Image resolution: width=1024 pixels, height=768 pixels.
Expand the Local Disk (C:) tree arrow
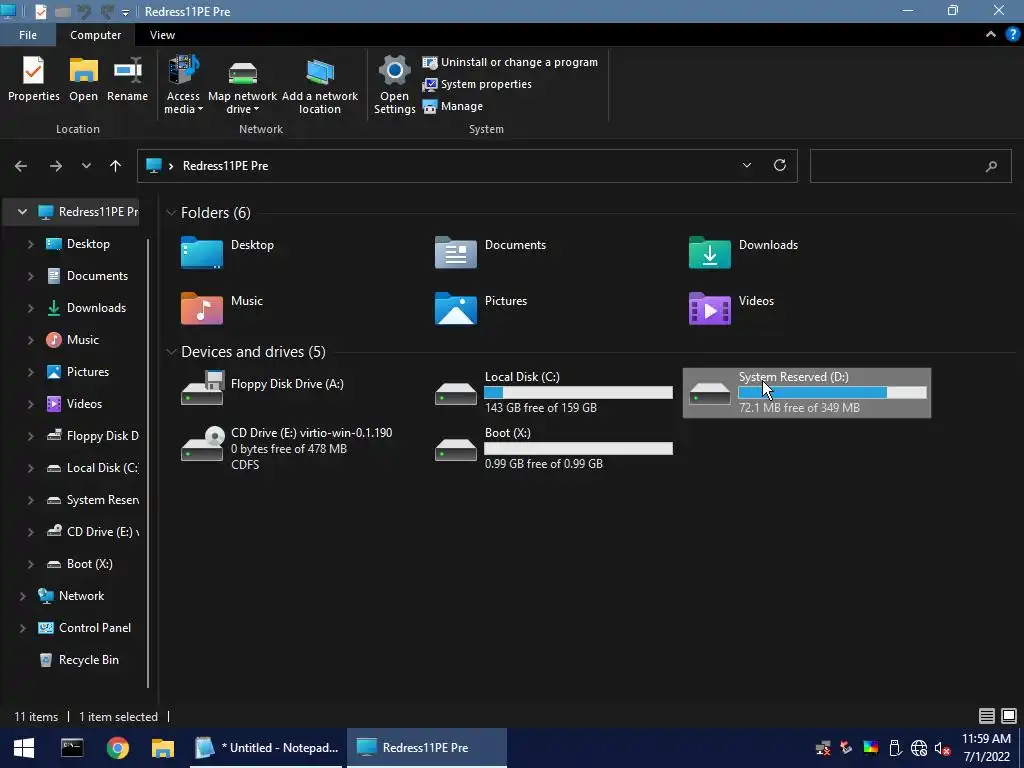(30, 468)
